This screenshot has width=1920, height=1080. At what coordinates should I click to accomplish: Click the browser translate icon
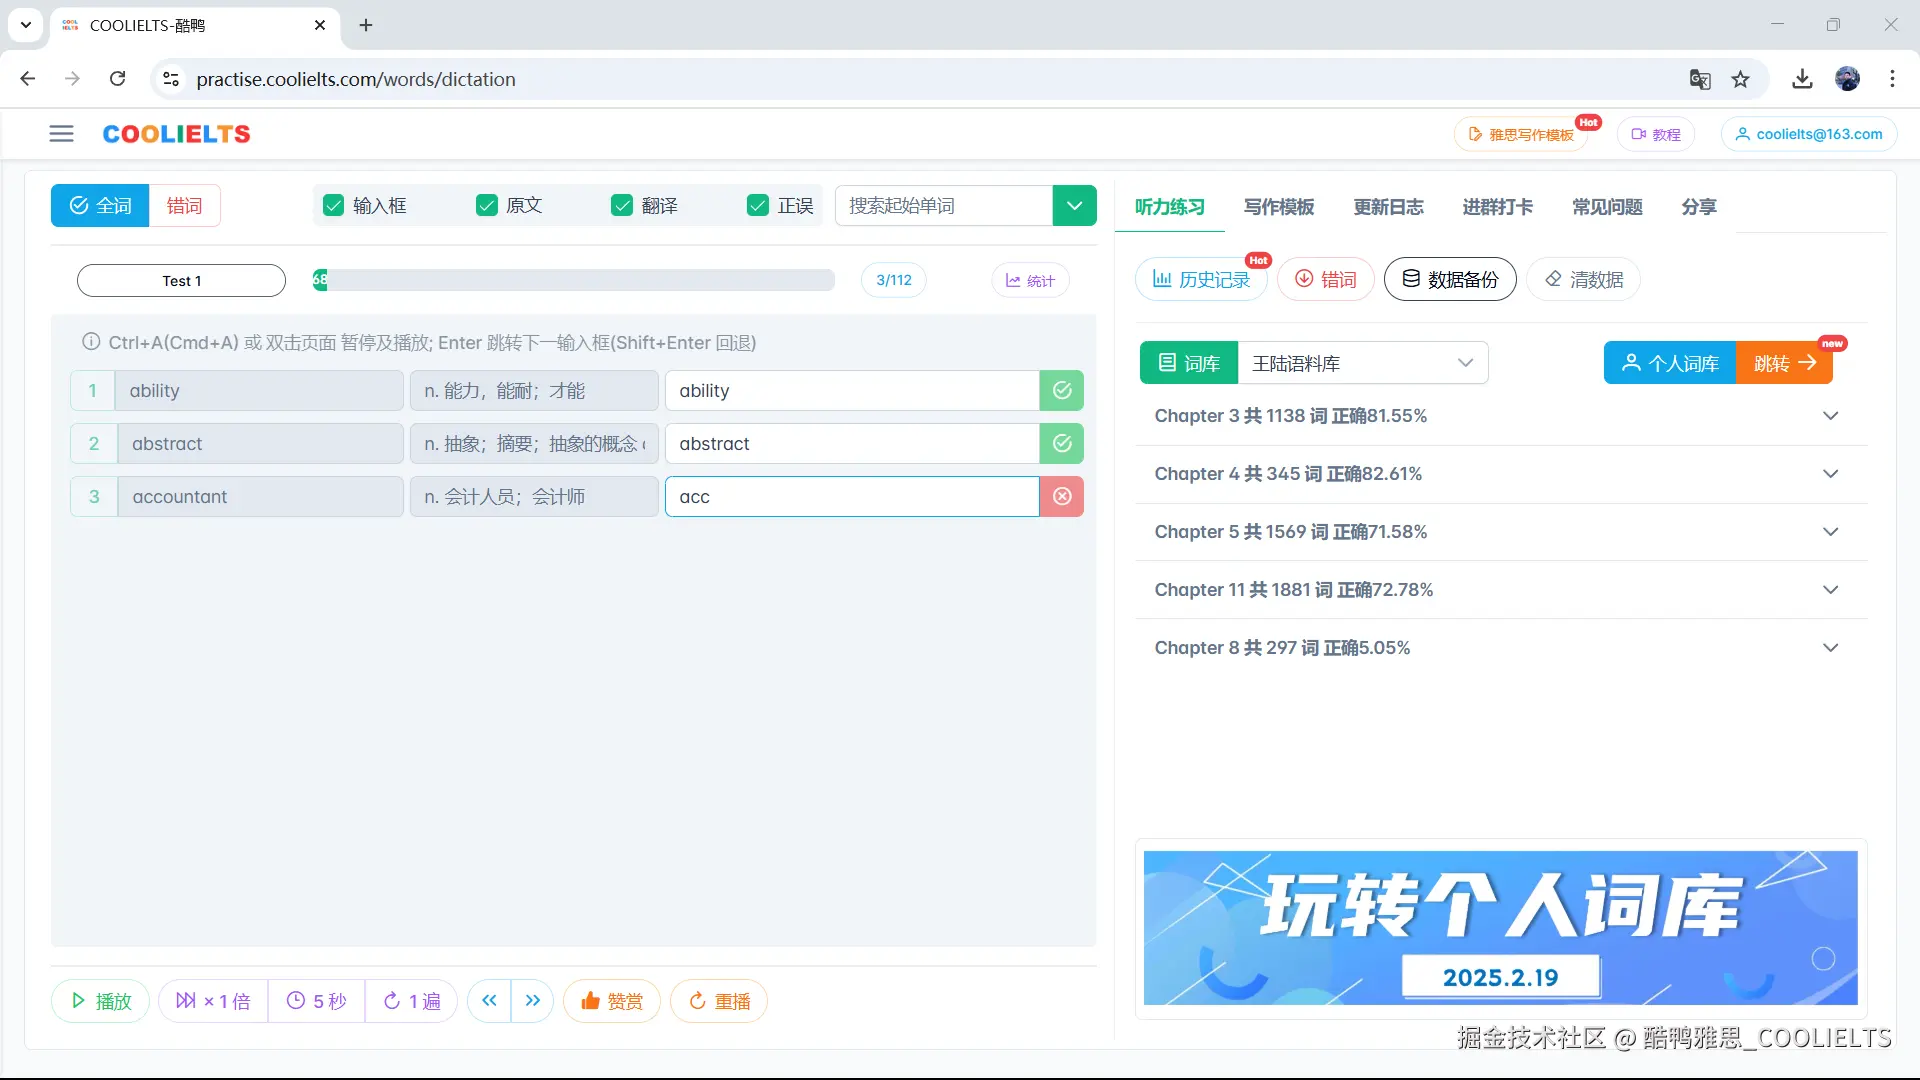point(1700,79)
